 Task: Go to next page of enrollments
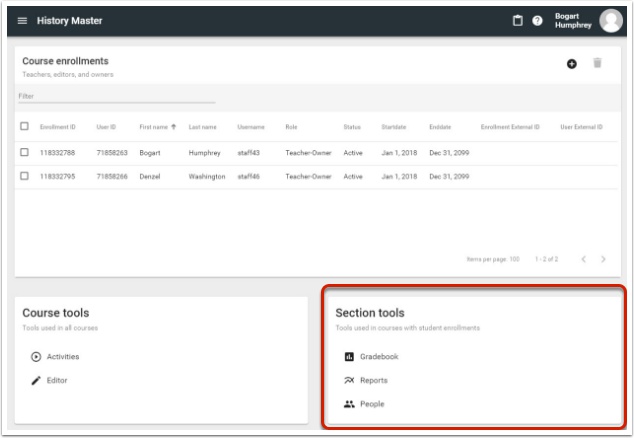pyautogui.click(x=603, y=259)
